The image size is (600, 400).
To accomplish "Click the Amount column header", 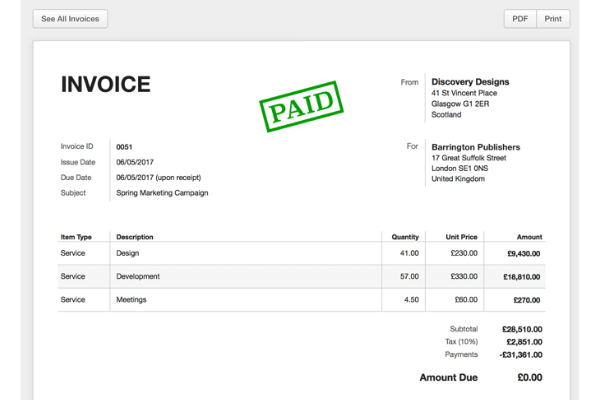I will (x=530, y=237).
